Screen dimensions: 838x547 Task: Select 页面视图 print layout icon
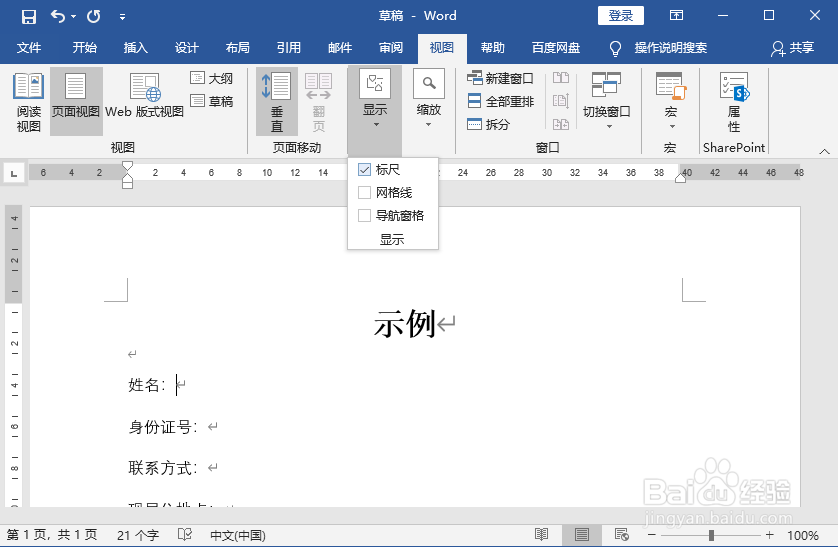pos(76,101)
